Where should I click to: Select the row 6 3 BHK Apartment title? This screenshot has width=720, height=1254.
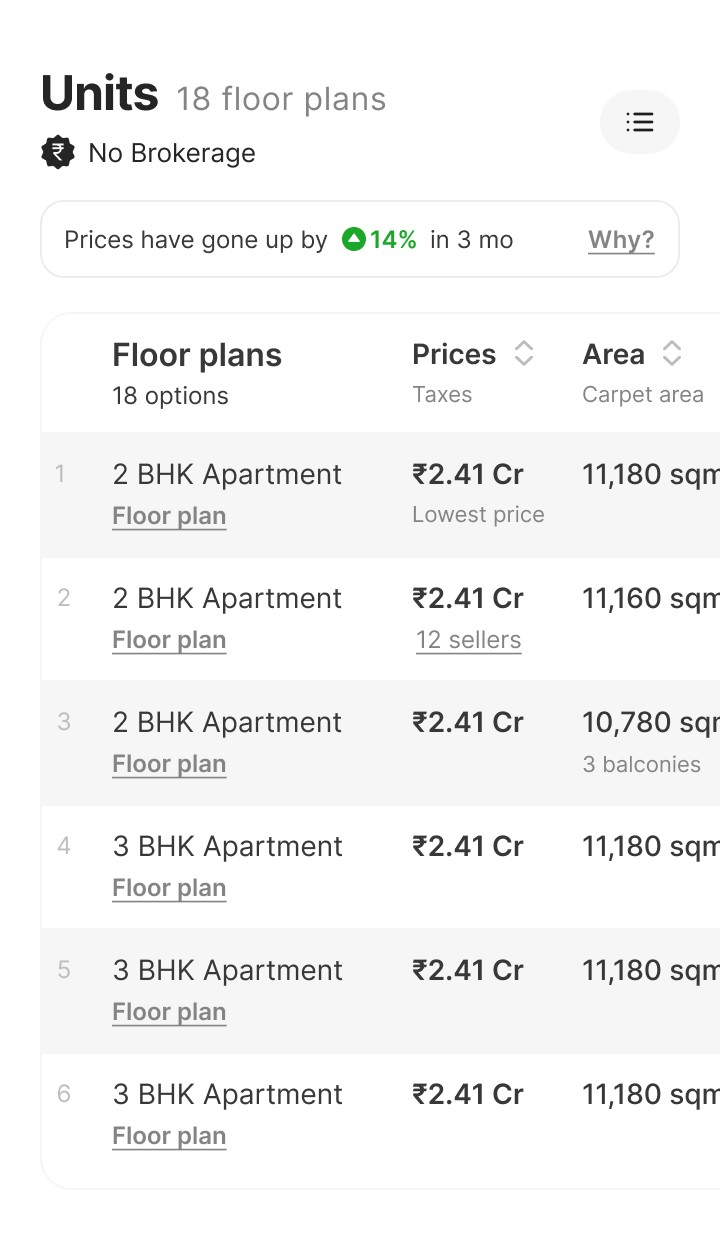[228, 1094]
